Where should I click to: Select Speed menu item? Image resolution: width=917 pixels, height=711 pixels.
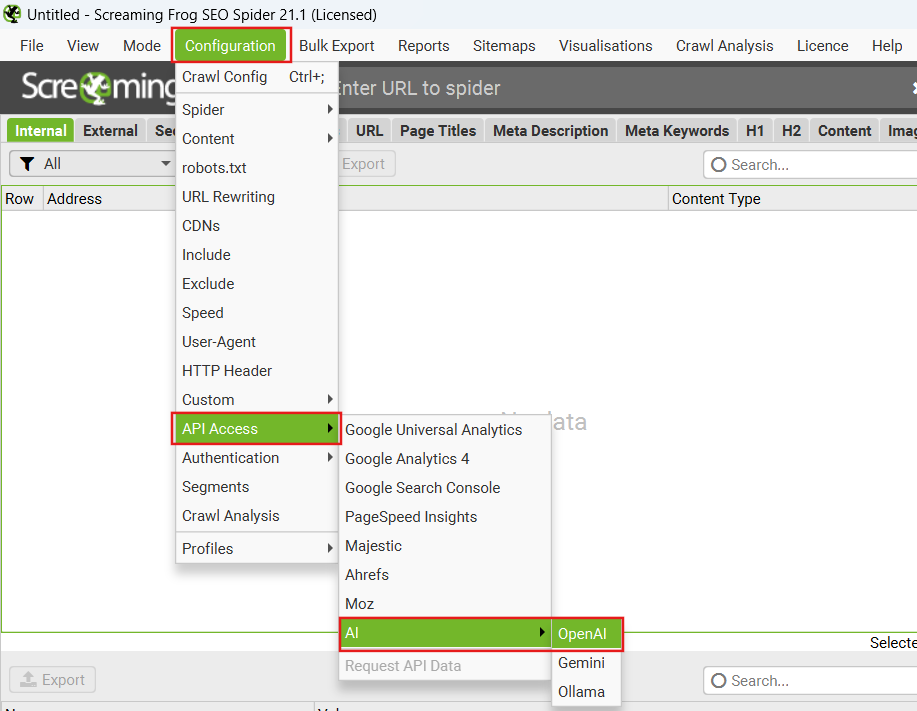click(x=257, y=313)
